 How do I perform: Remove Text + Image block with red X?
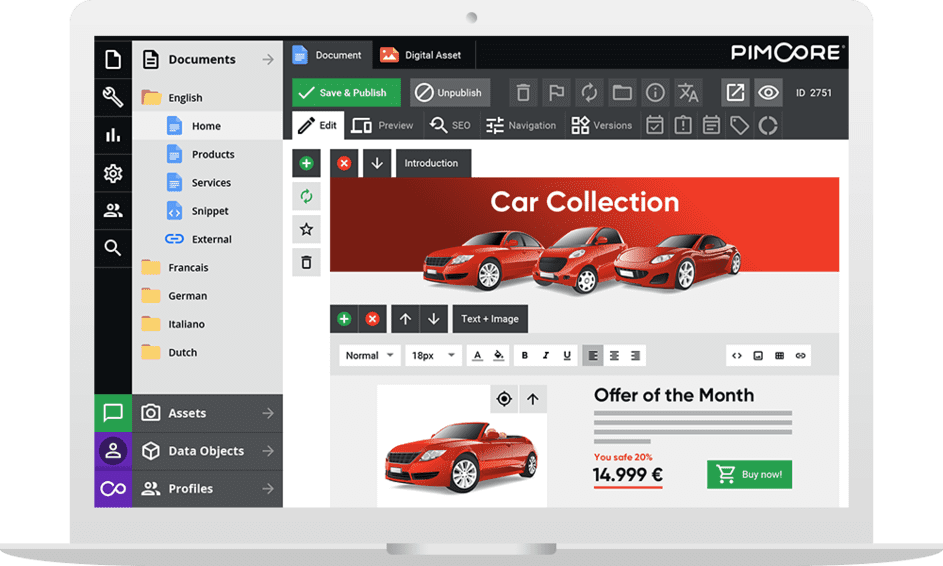coord(372,319)
